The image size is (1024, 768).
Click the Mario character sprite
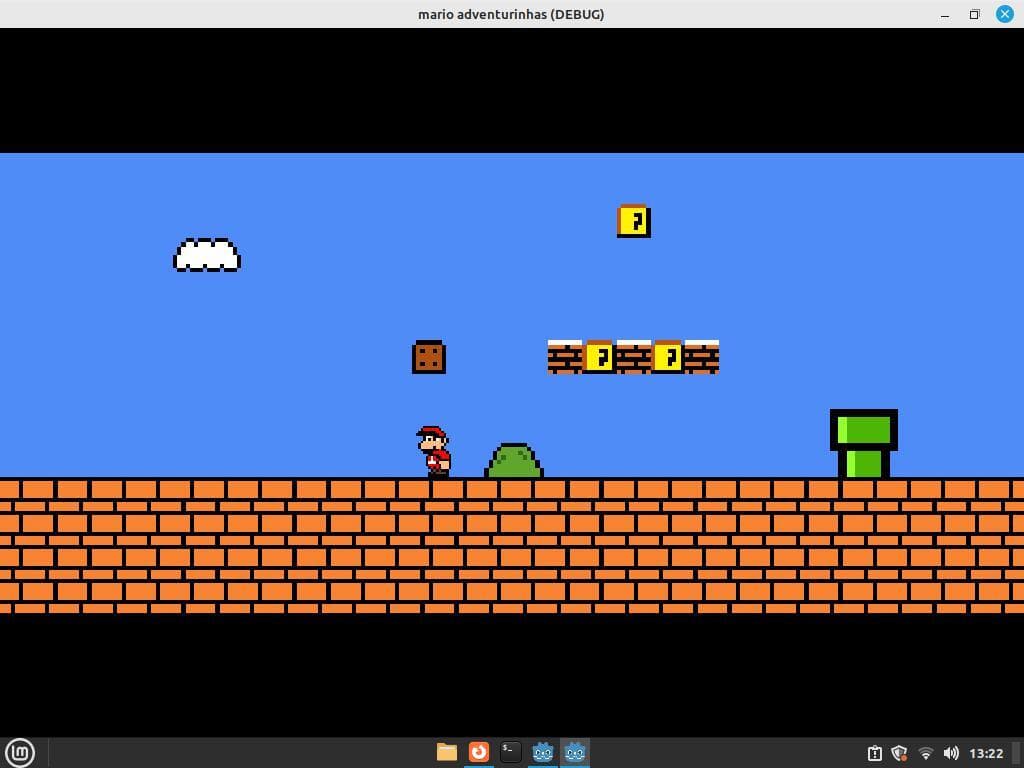pyautogui.click(x=434, y=452)
